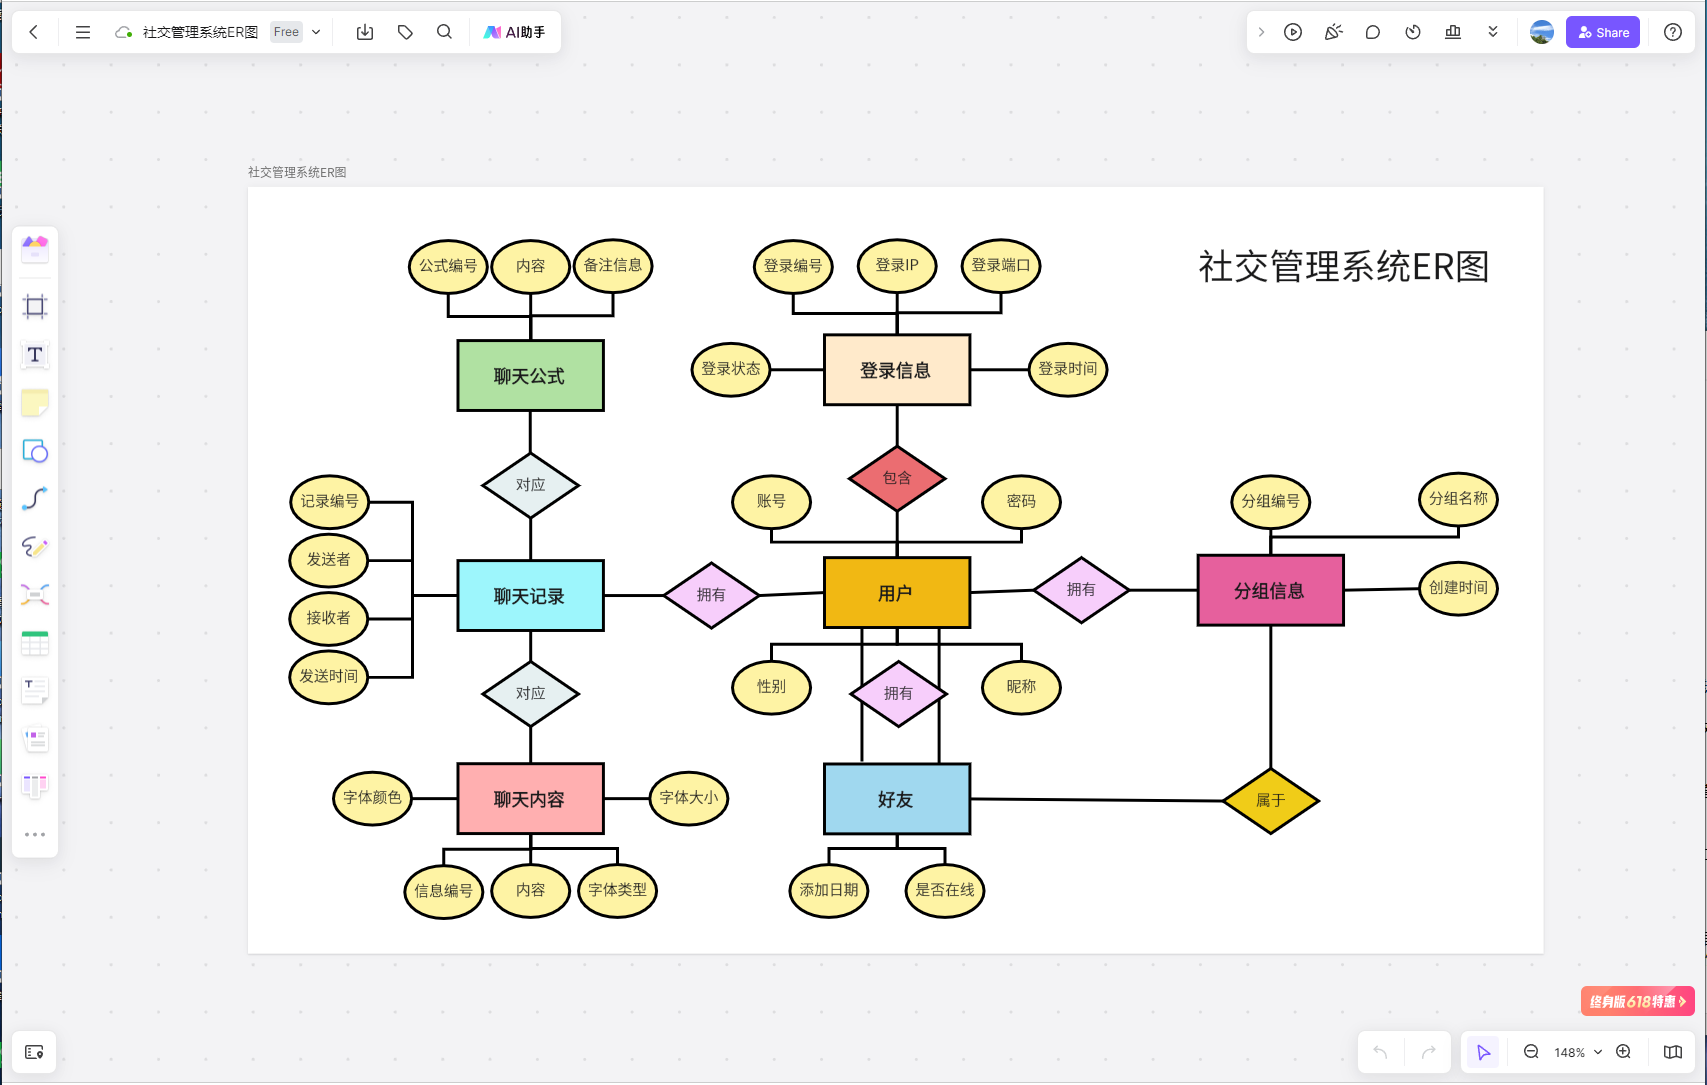This screenshot has height=1085, width=1707.
Task: Open the tag label icon
Action: (x=405, y=32)
